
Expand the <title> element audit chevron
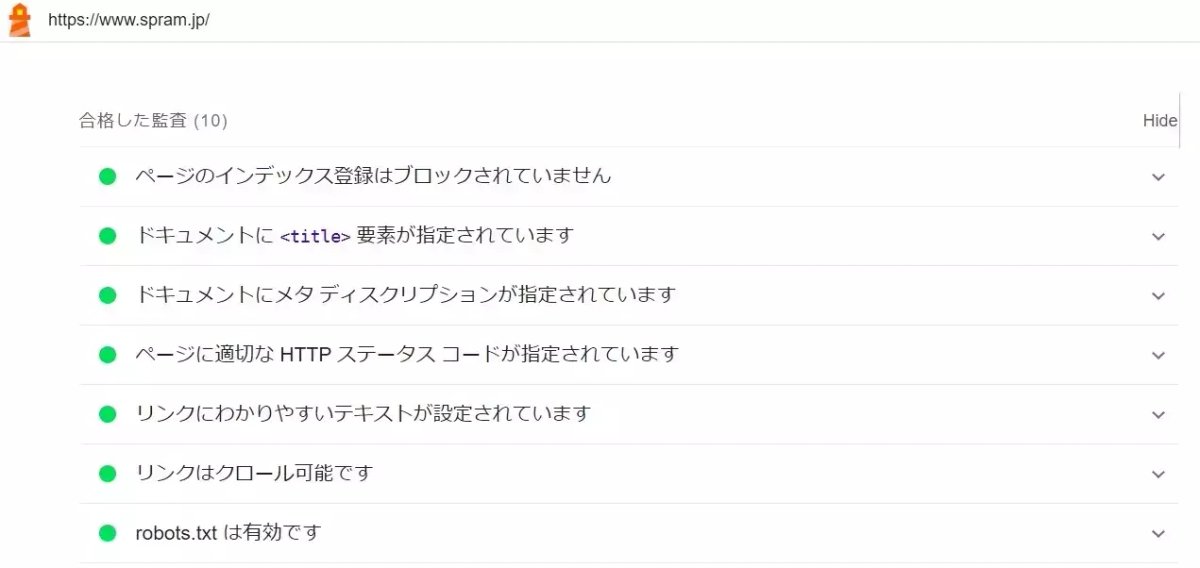coord(1158,237)
